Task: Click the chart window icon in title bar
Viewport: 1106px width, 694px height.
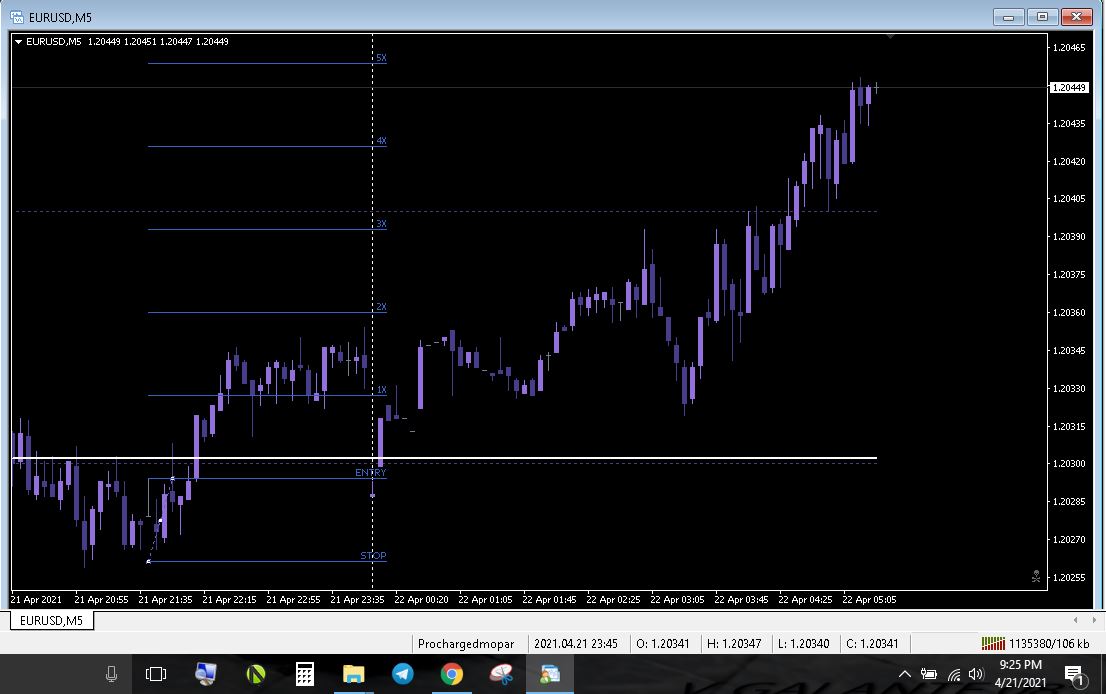Action: pyautogui.click(x=17, y=17)
